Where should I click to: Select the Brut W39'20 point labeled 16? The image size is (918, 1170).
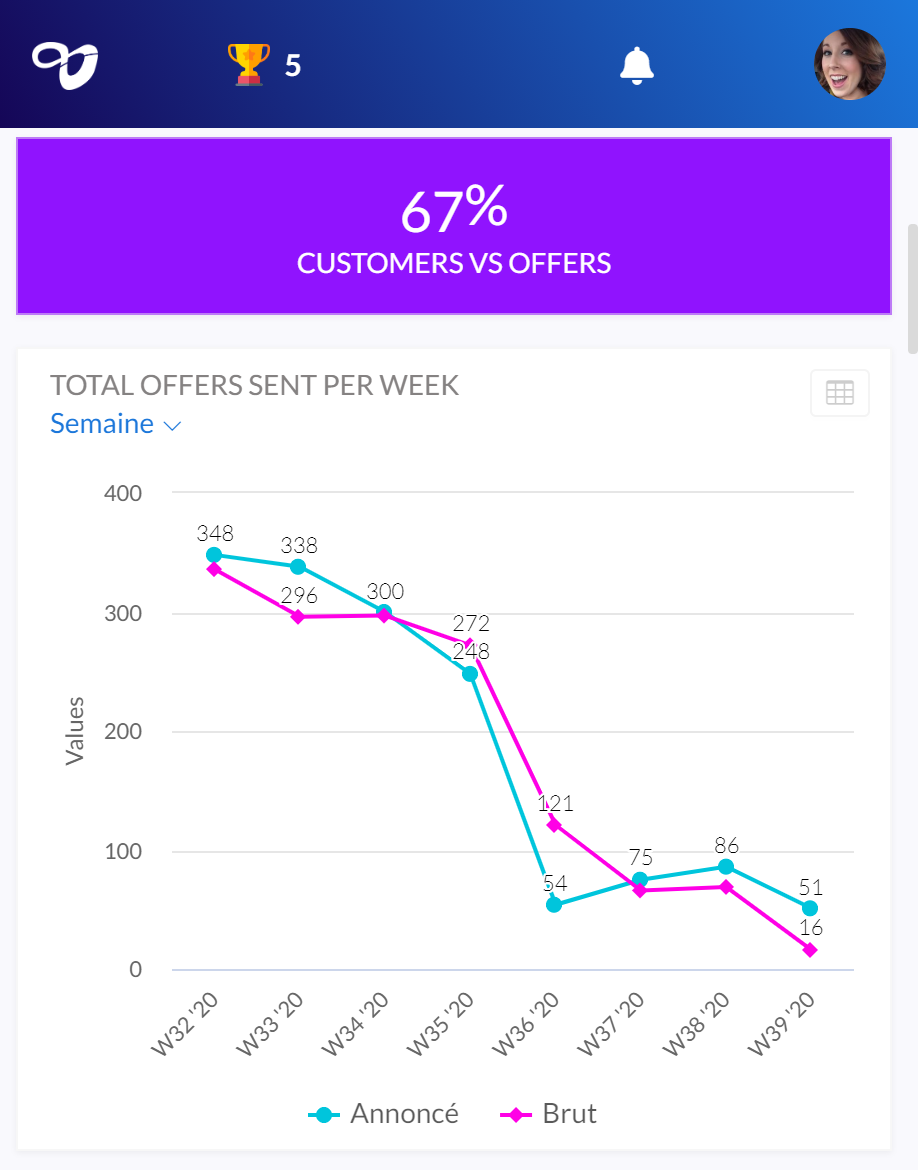[810, 950]
